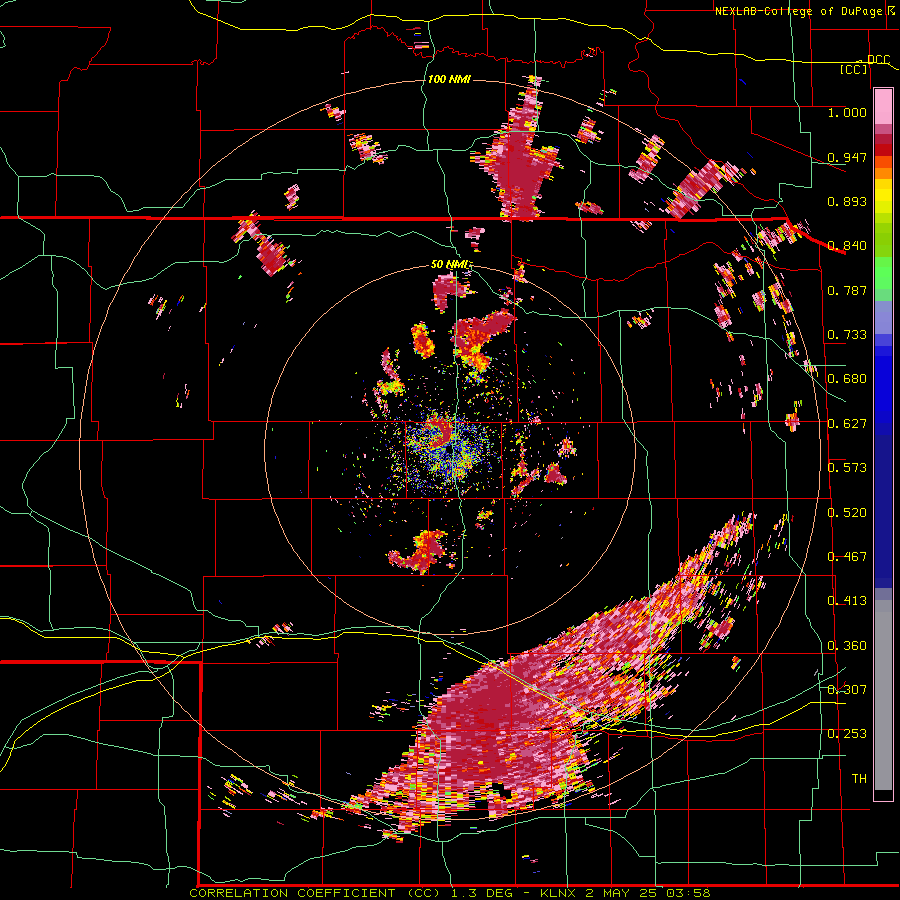
Task: Click the 0.360 scale value
Action: pos(847,645)
